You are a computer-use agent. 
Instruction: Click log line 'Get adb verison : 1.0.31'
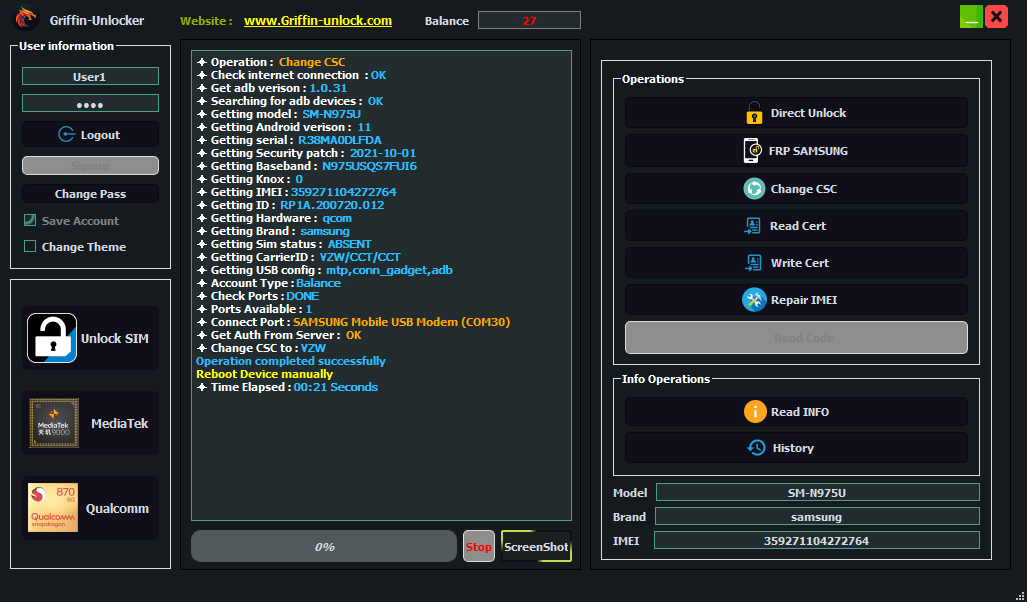pyautogui.click(x=272, y=88)
